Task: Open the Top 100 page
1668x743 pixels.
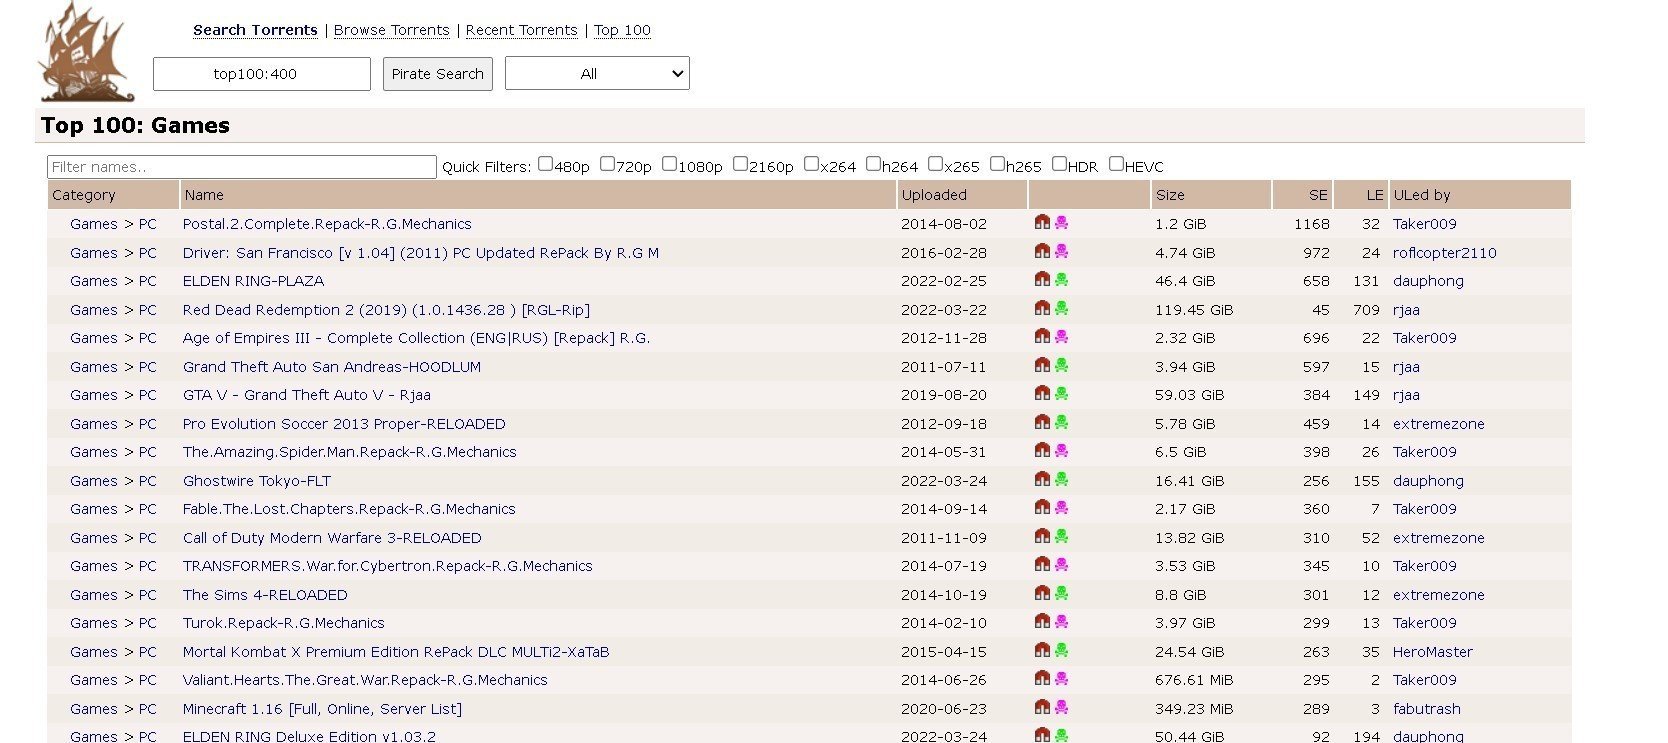Action: click(622, 30)
